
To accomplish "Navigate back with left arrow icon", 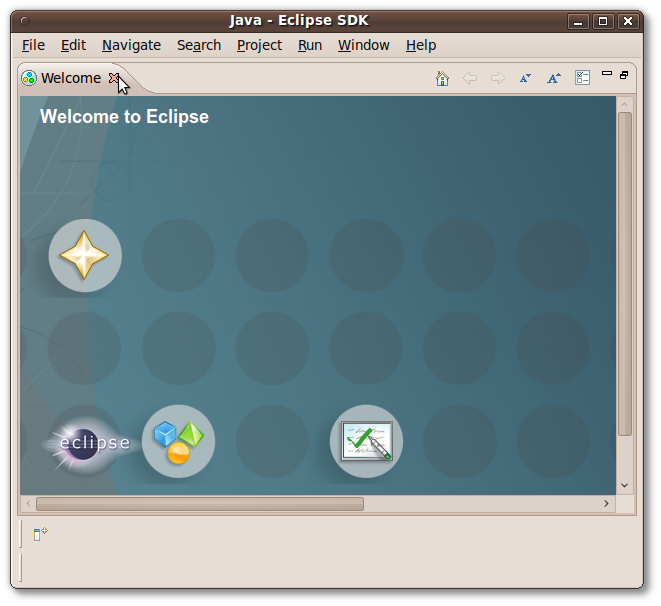I will coord(470,78).
